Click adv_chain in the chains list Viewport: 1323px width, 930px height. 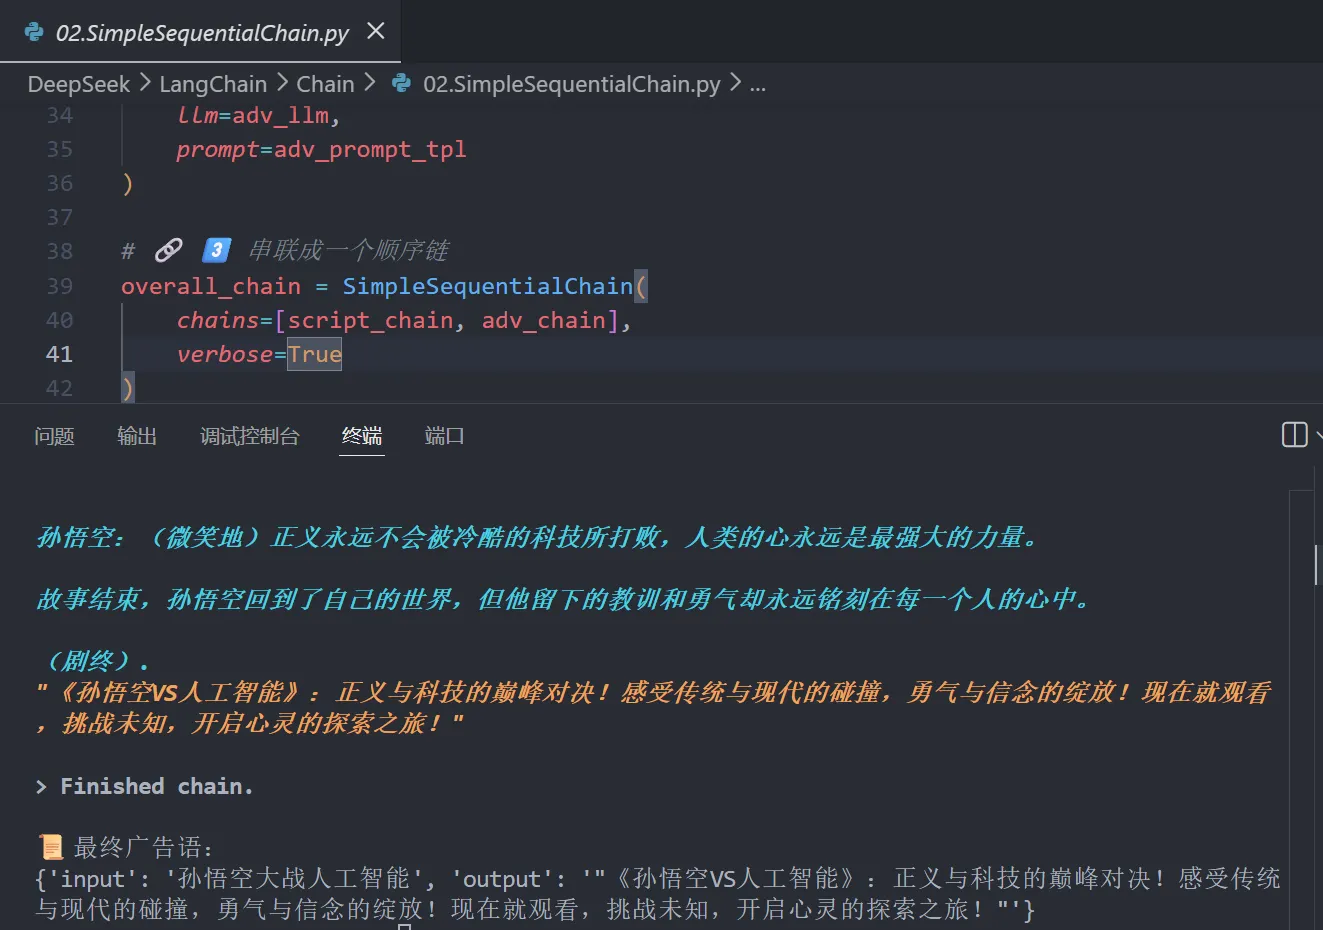[544, 320]
